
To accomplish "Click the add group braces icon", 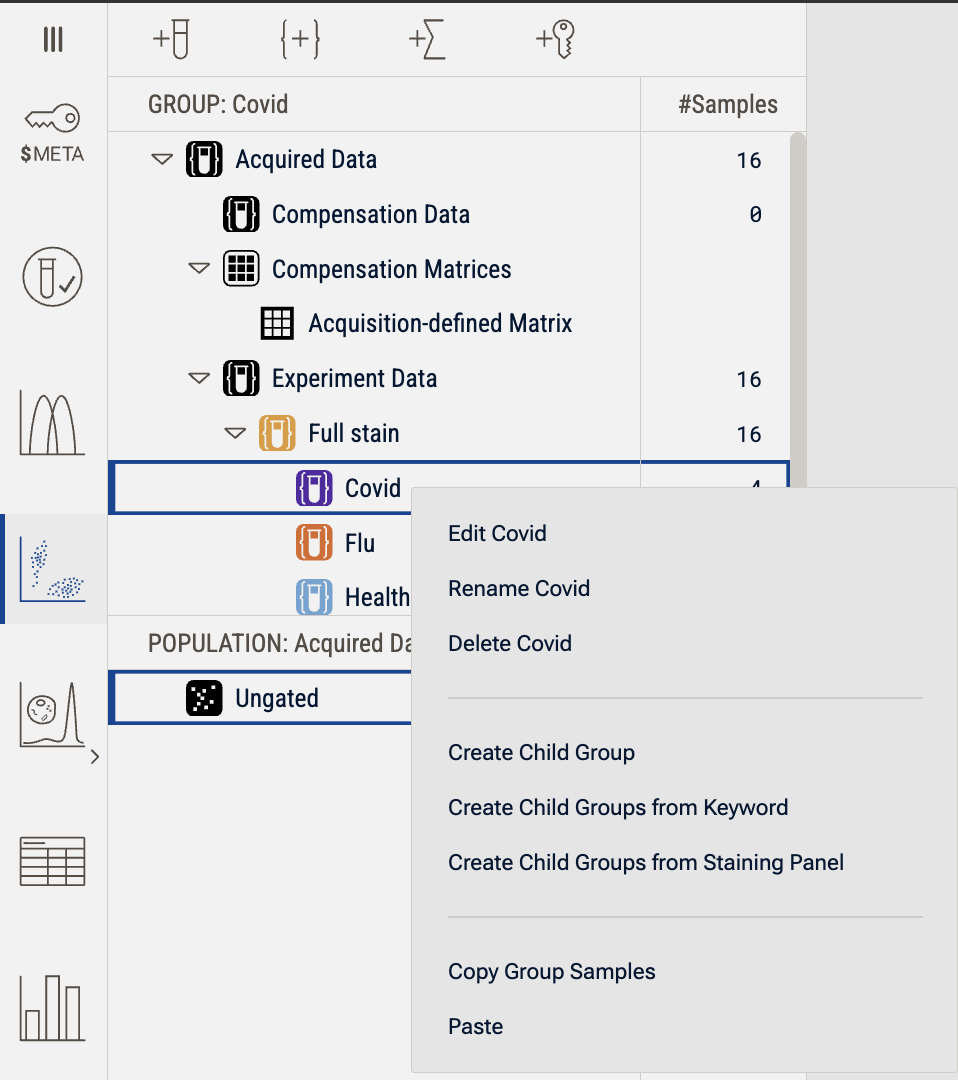I will point(299,40).
